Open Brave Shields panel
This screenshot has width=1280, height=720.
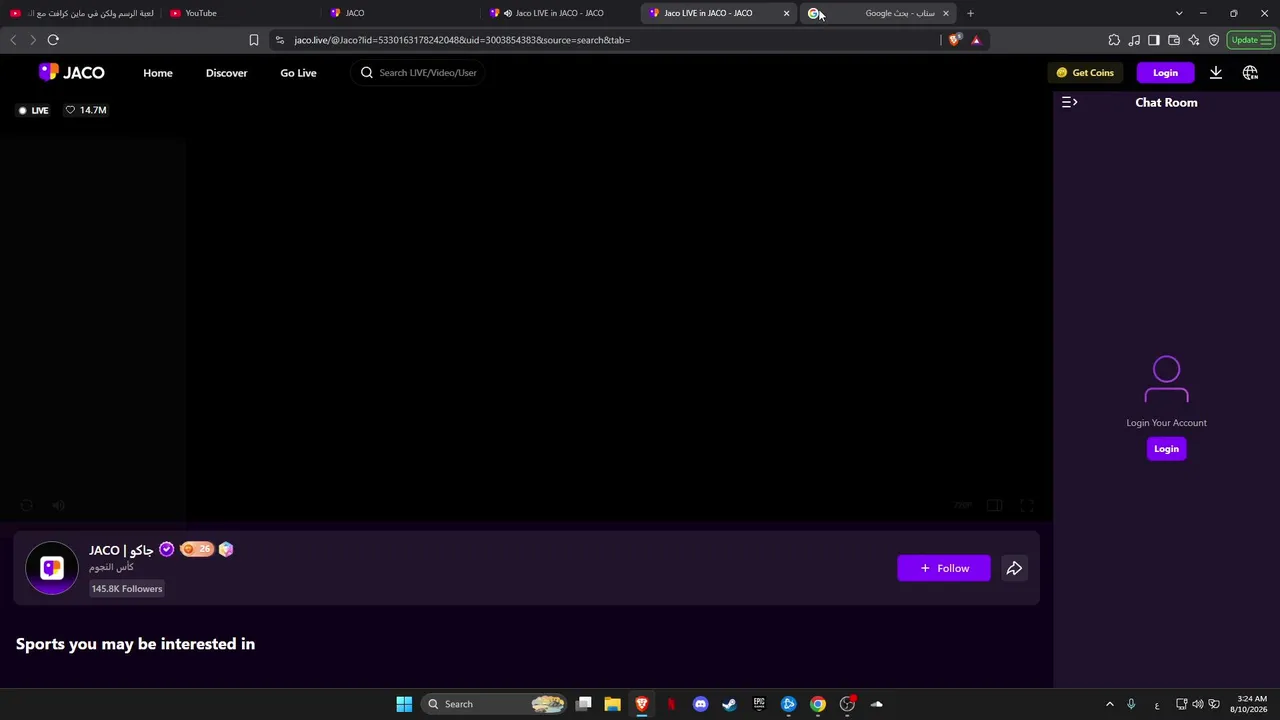point(955,40)
